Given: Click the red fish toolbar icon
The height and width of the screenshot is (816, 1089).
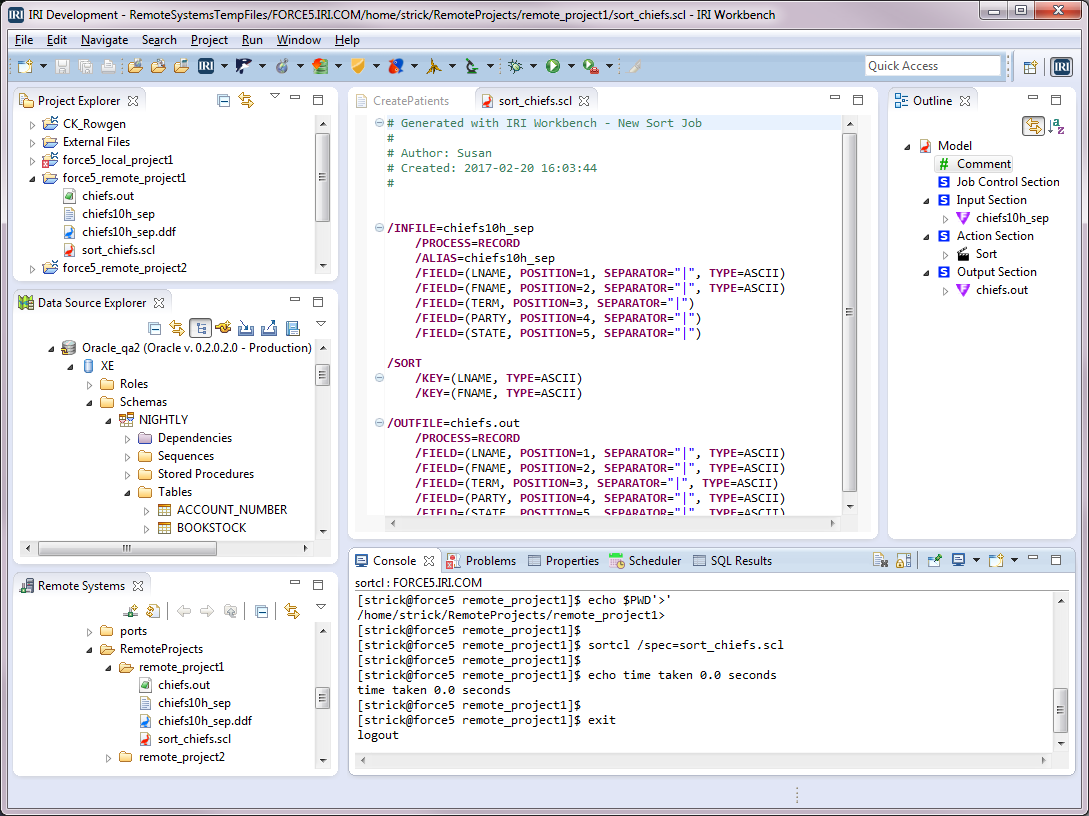Looking at the screenshot, I should click(x=396, y=67).
